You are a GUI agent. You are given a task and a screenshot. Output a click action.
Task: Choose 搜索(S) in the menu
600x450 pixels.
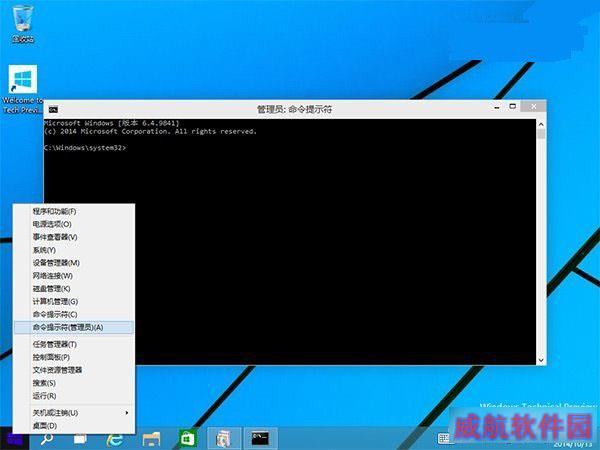(x=74, y=383)
